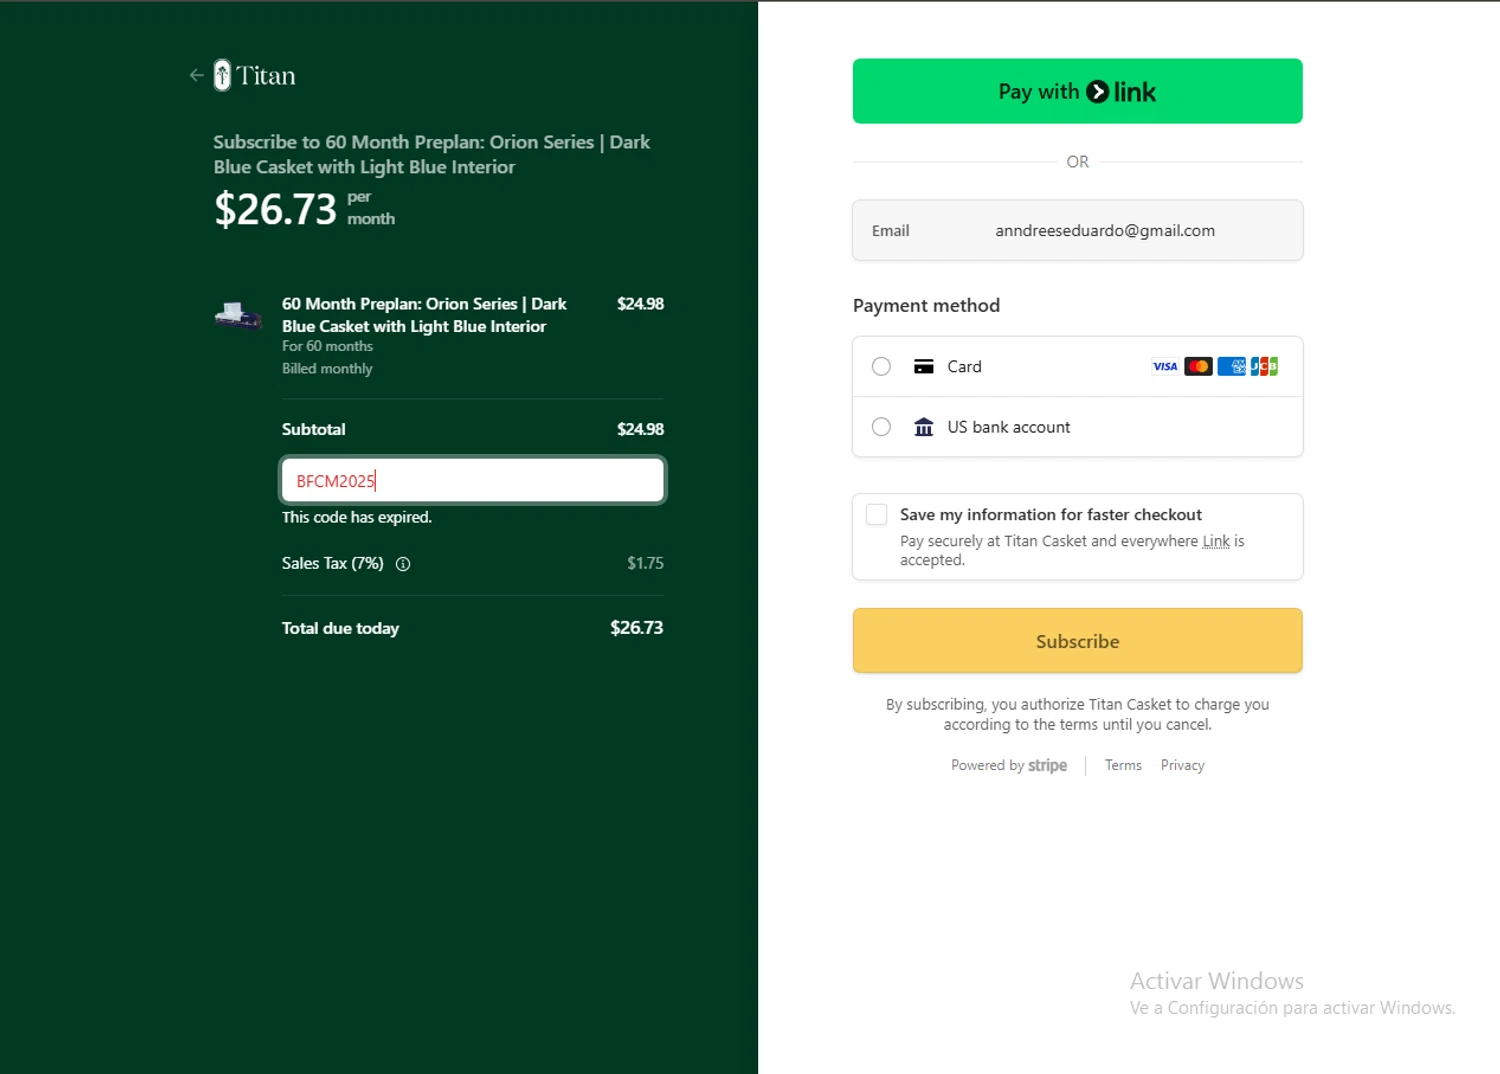This screenshot has width=1500, height=1074.
Task: Click the 'Total due today' label
Action: coord(340,628)
